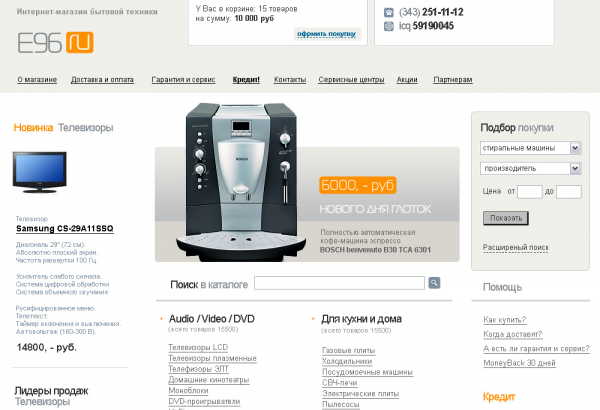Click the 14800,- руб. price

[47, 347]
